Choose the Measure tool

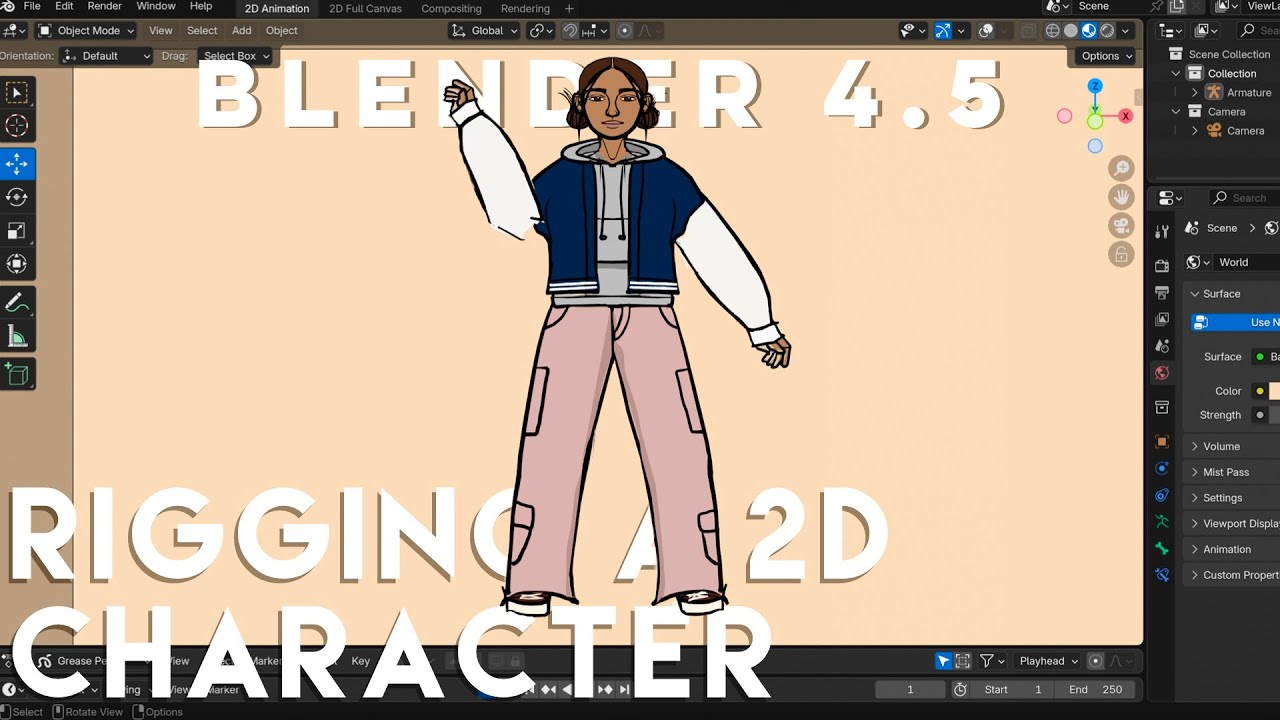click(x=17, y=337)
